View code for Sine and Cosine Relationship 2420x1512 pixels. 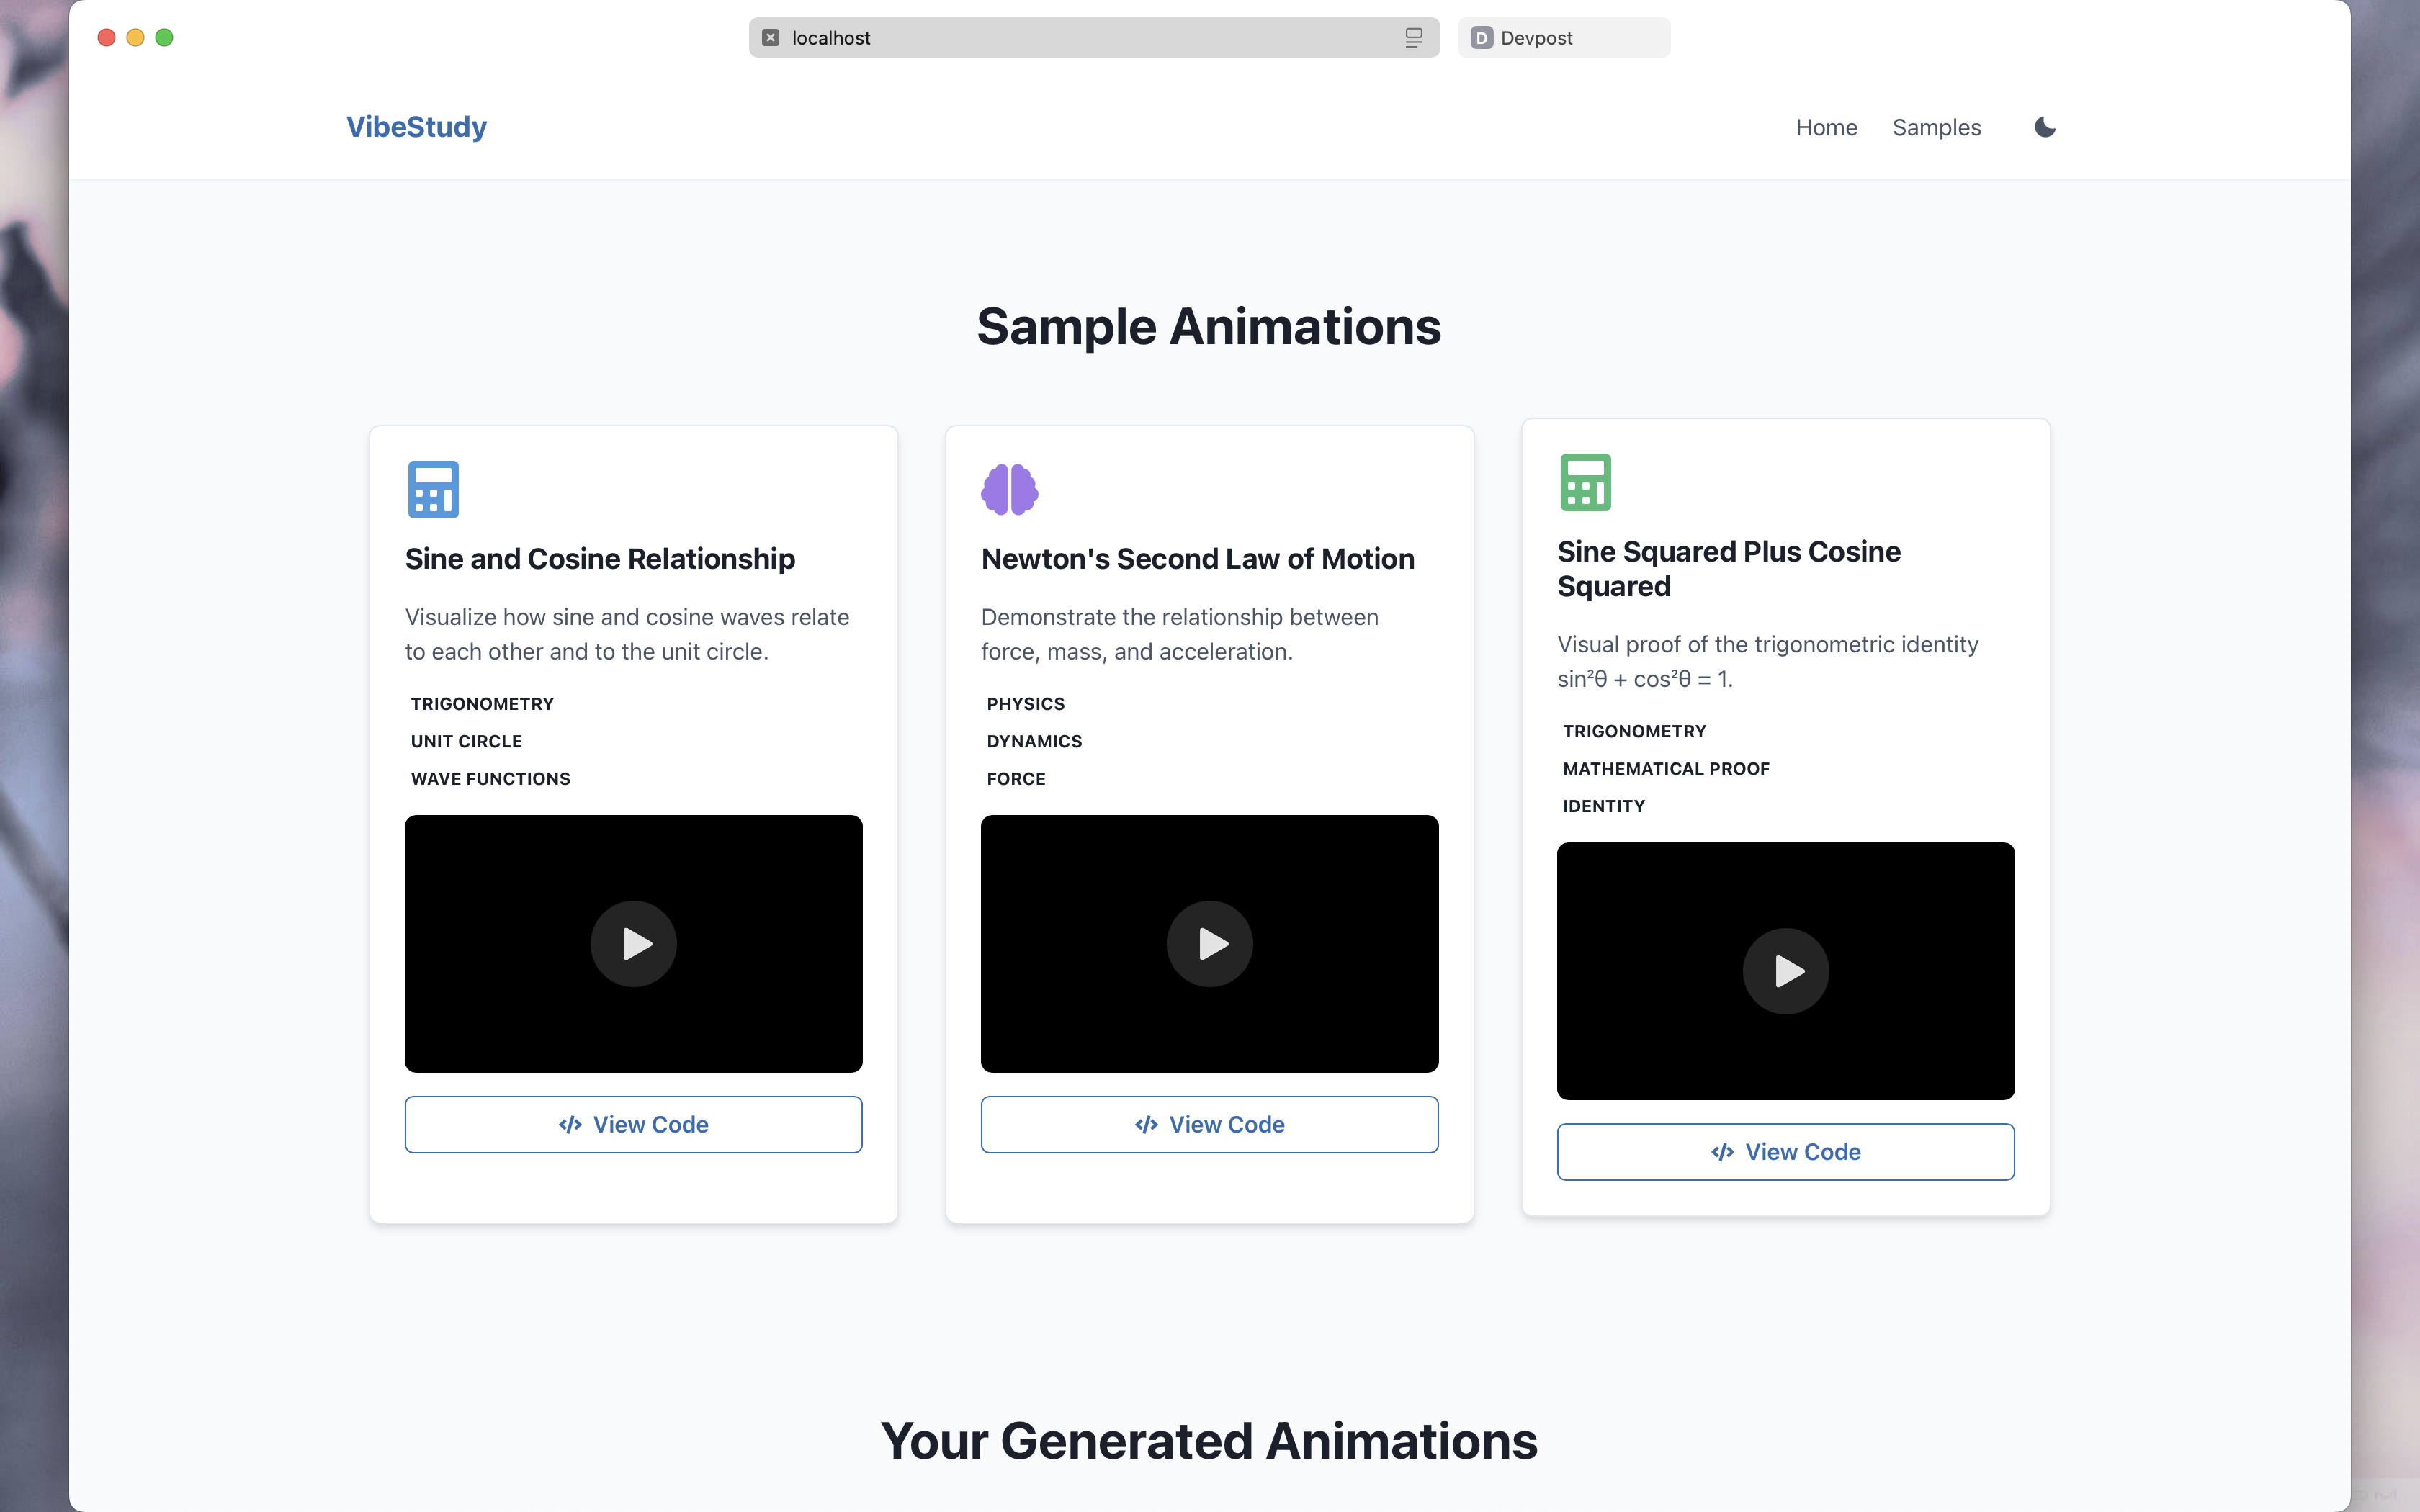point(633,1124)
